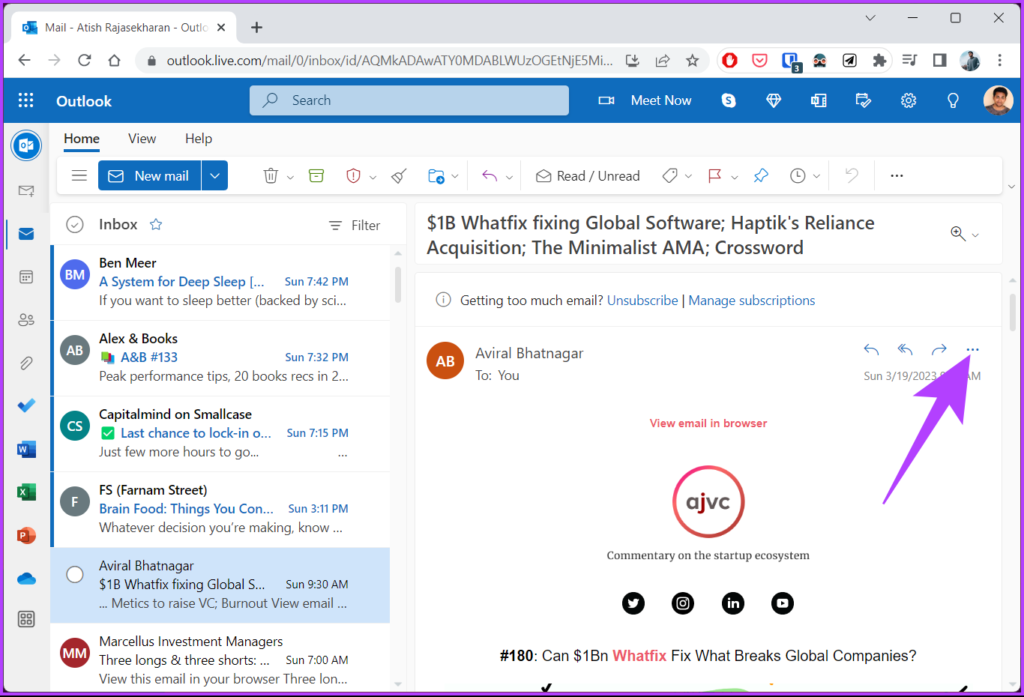Screen dimensions: 1024x697
Task: Click the Delete trash icon
Action: coord(270,176)
